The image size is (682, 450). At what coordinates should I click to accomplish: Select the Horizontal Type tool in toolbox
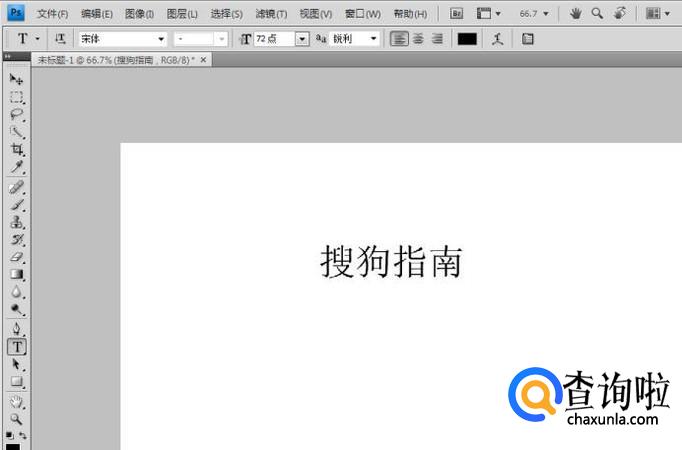(x=17, y=347)
